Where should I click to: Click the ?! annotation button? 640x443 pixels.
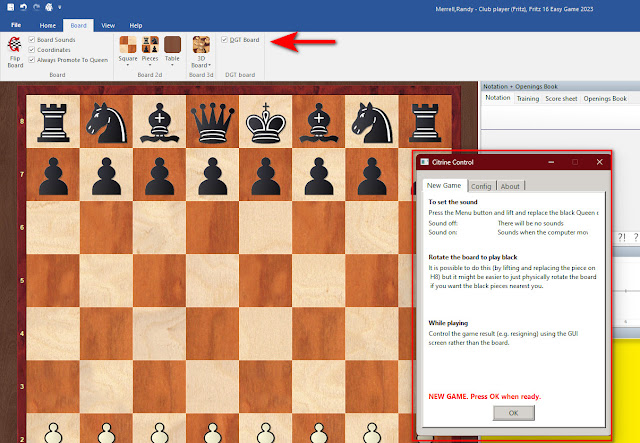click(621, 237)
